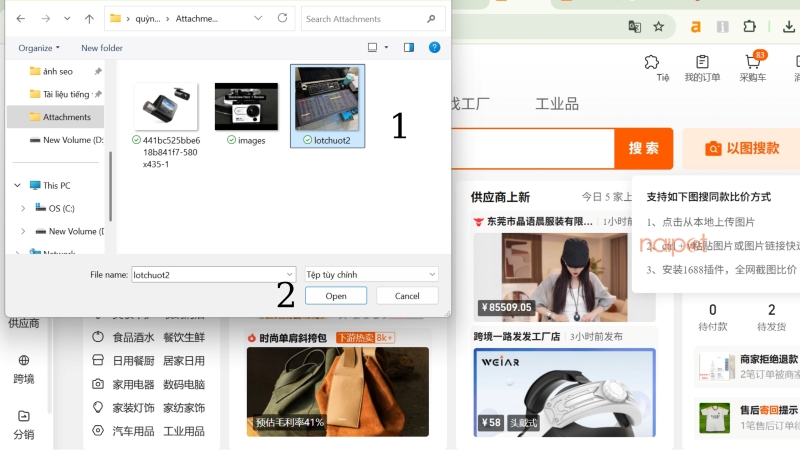Toggle the preview pane icon
The image size is (800, 450).
[408, 47]
